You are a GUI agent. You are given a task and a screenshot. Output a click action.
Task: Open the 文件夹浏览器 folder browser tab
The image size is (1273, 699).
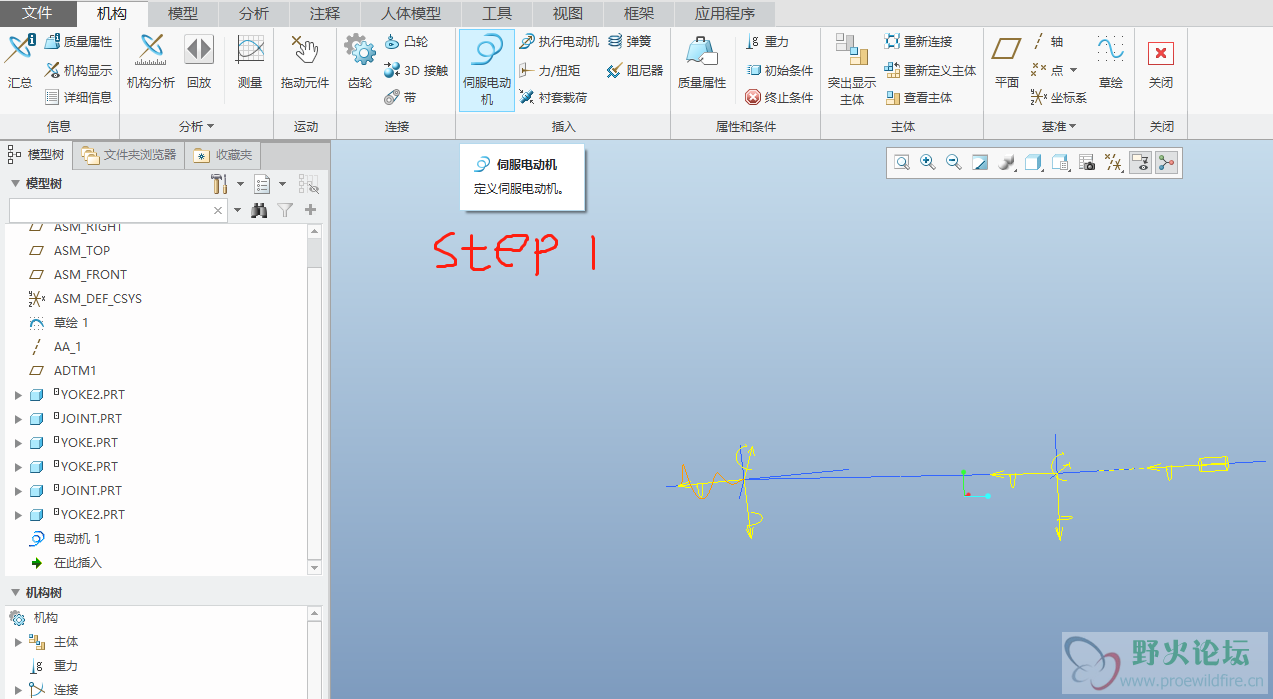pyautogui.click(x=129, y=155)
